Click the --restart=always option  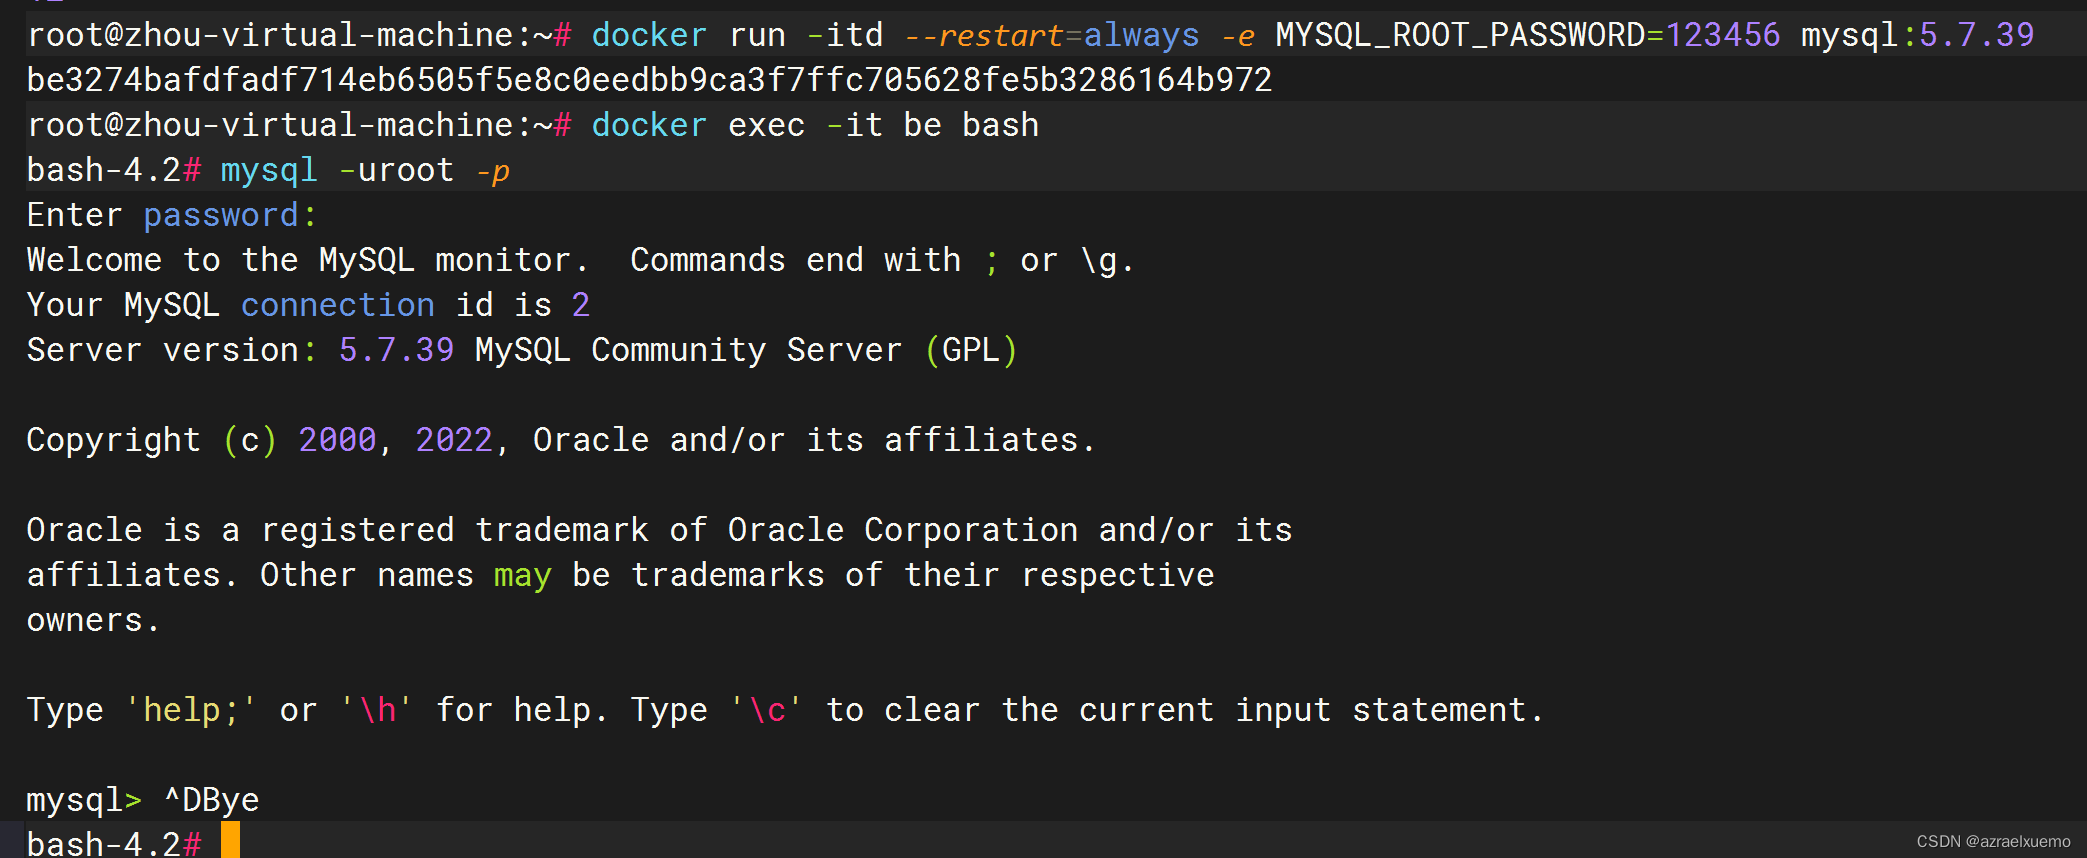pos(1051,35)
